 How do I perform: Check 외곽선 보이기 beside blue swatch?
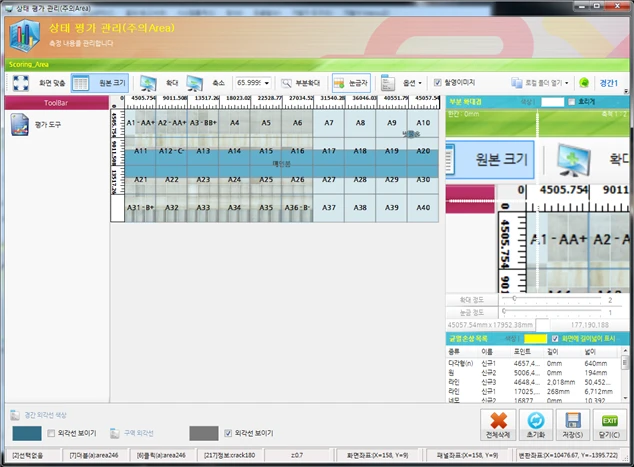tap(51, 433)
